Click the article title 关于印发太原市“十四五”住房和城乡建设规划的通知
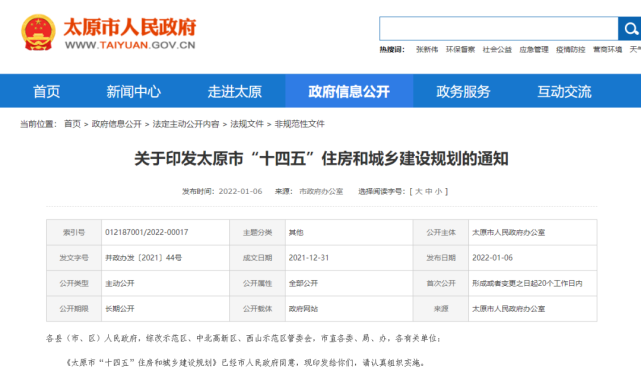This screenshot has height=382, width=641. (x=321, y=159)
